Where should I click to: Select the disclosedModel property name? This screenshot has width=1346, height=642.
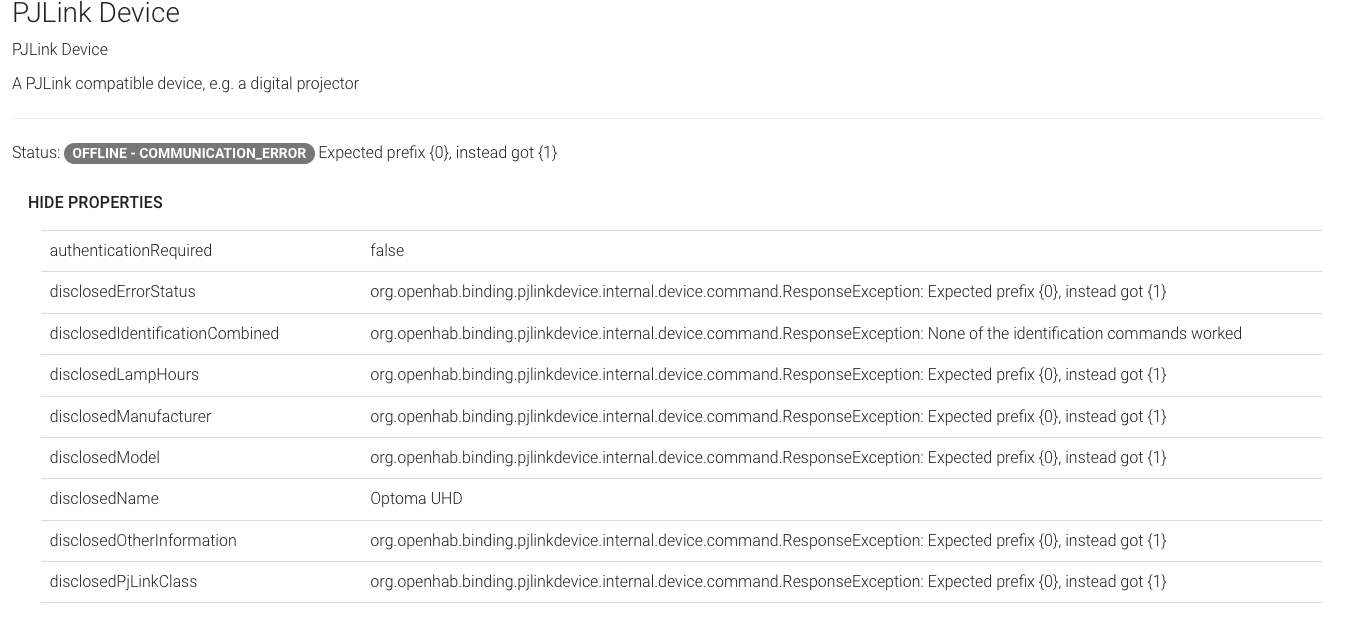point(105,458)
